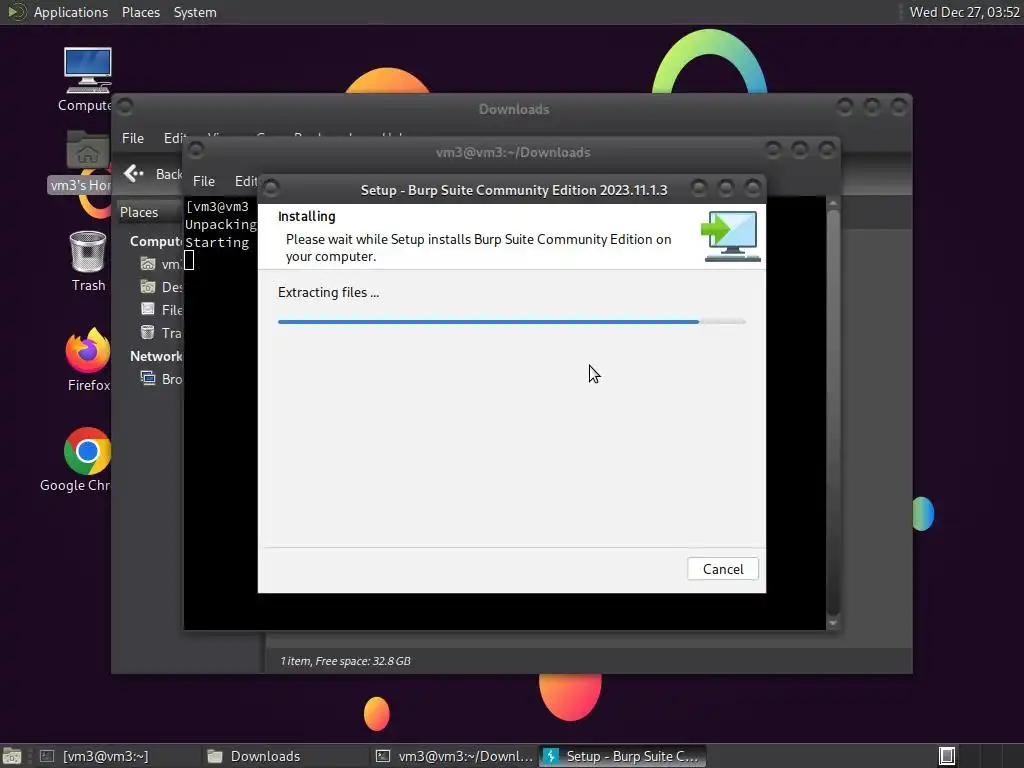The width and height of the screenshot is (1024, 768).
Task: Open the File menu in the terminal window
Action: [x=204, y=181]
